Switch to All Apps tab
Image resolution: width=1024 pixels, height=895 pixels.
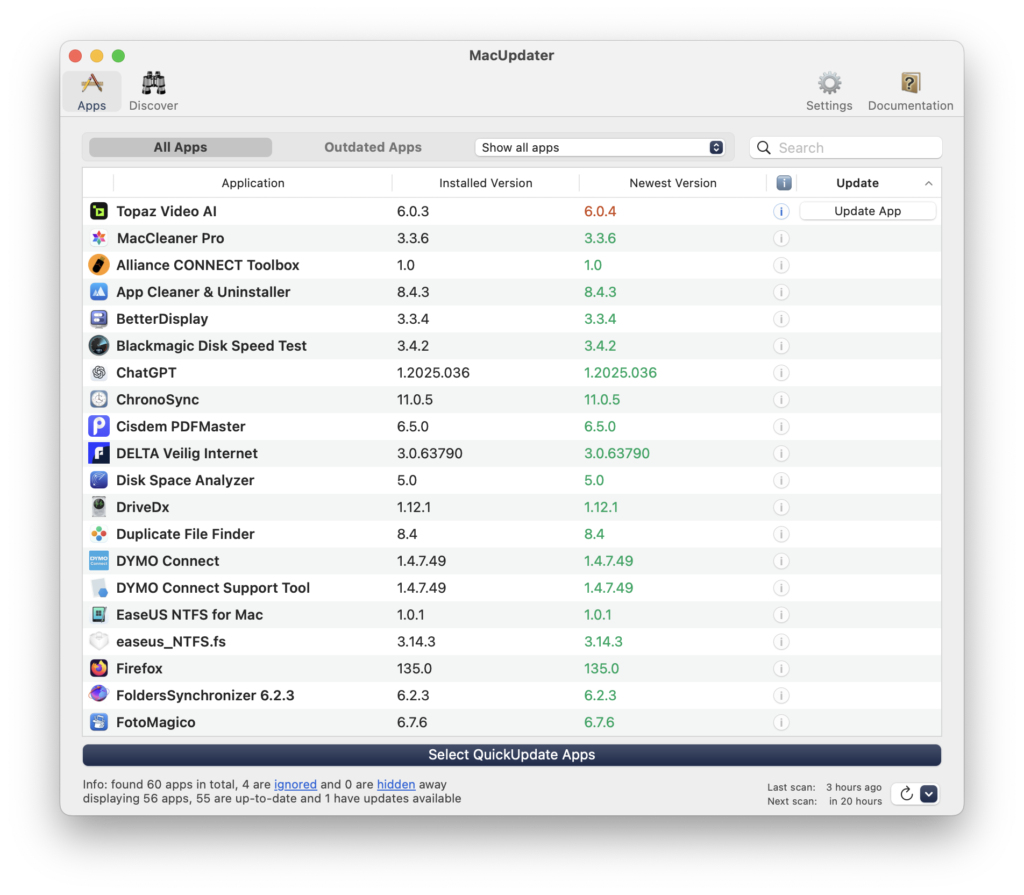coord(180,148)
